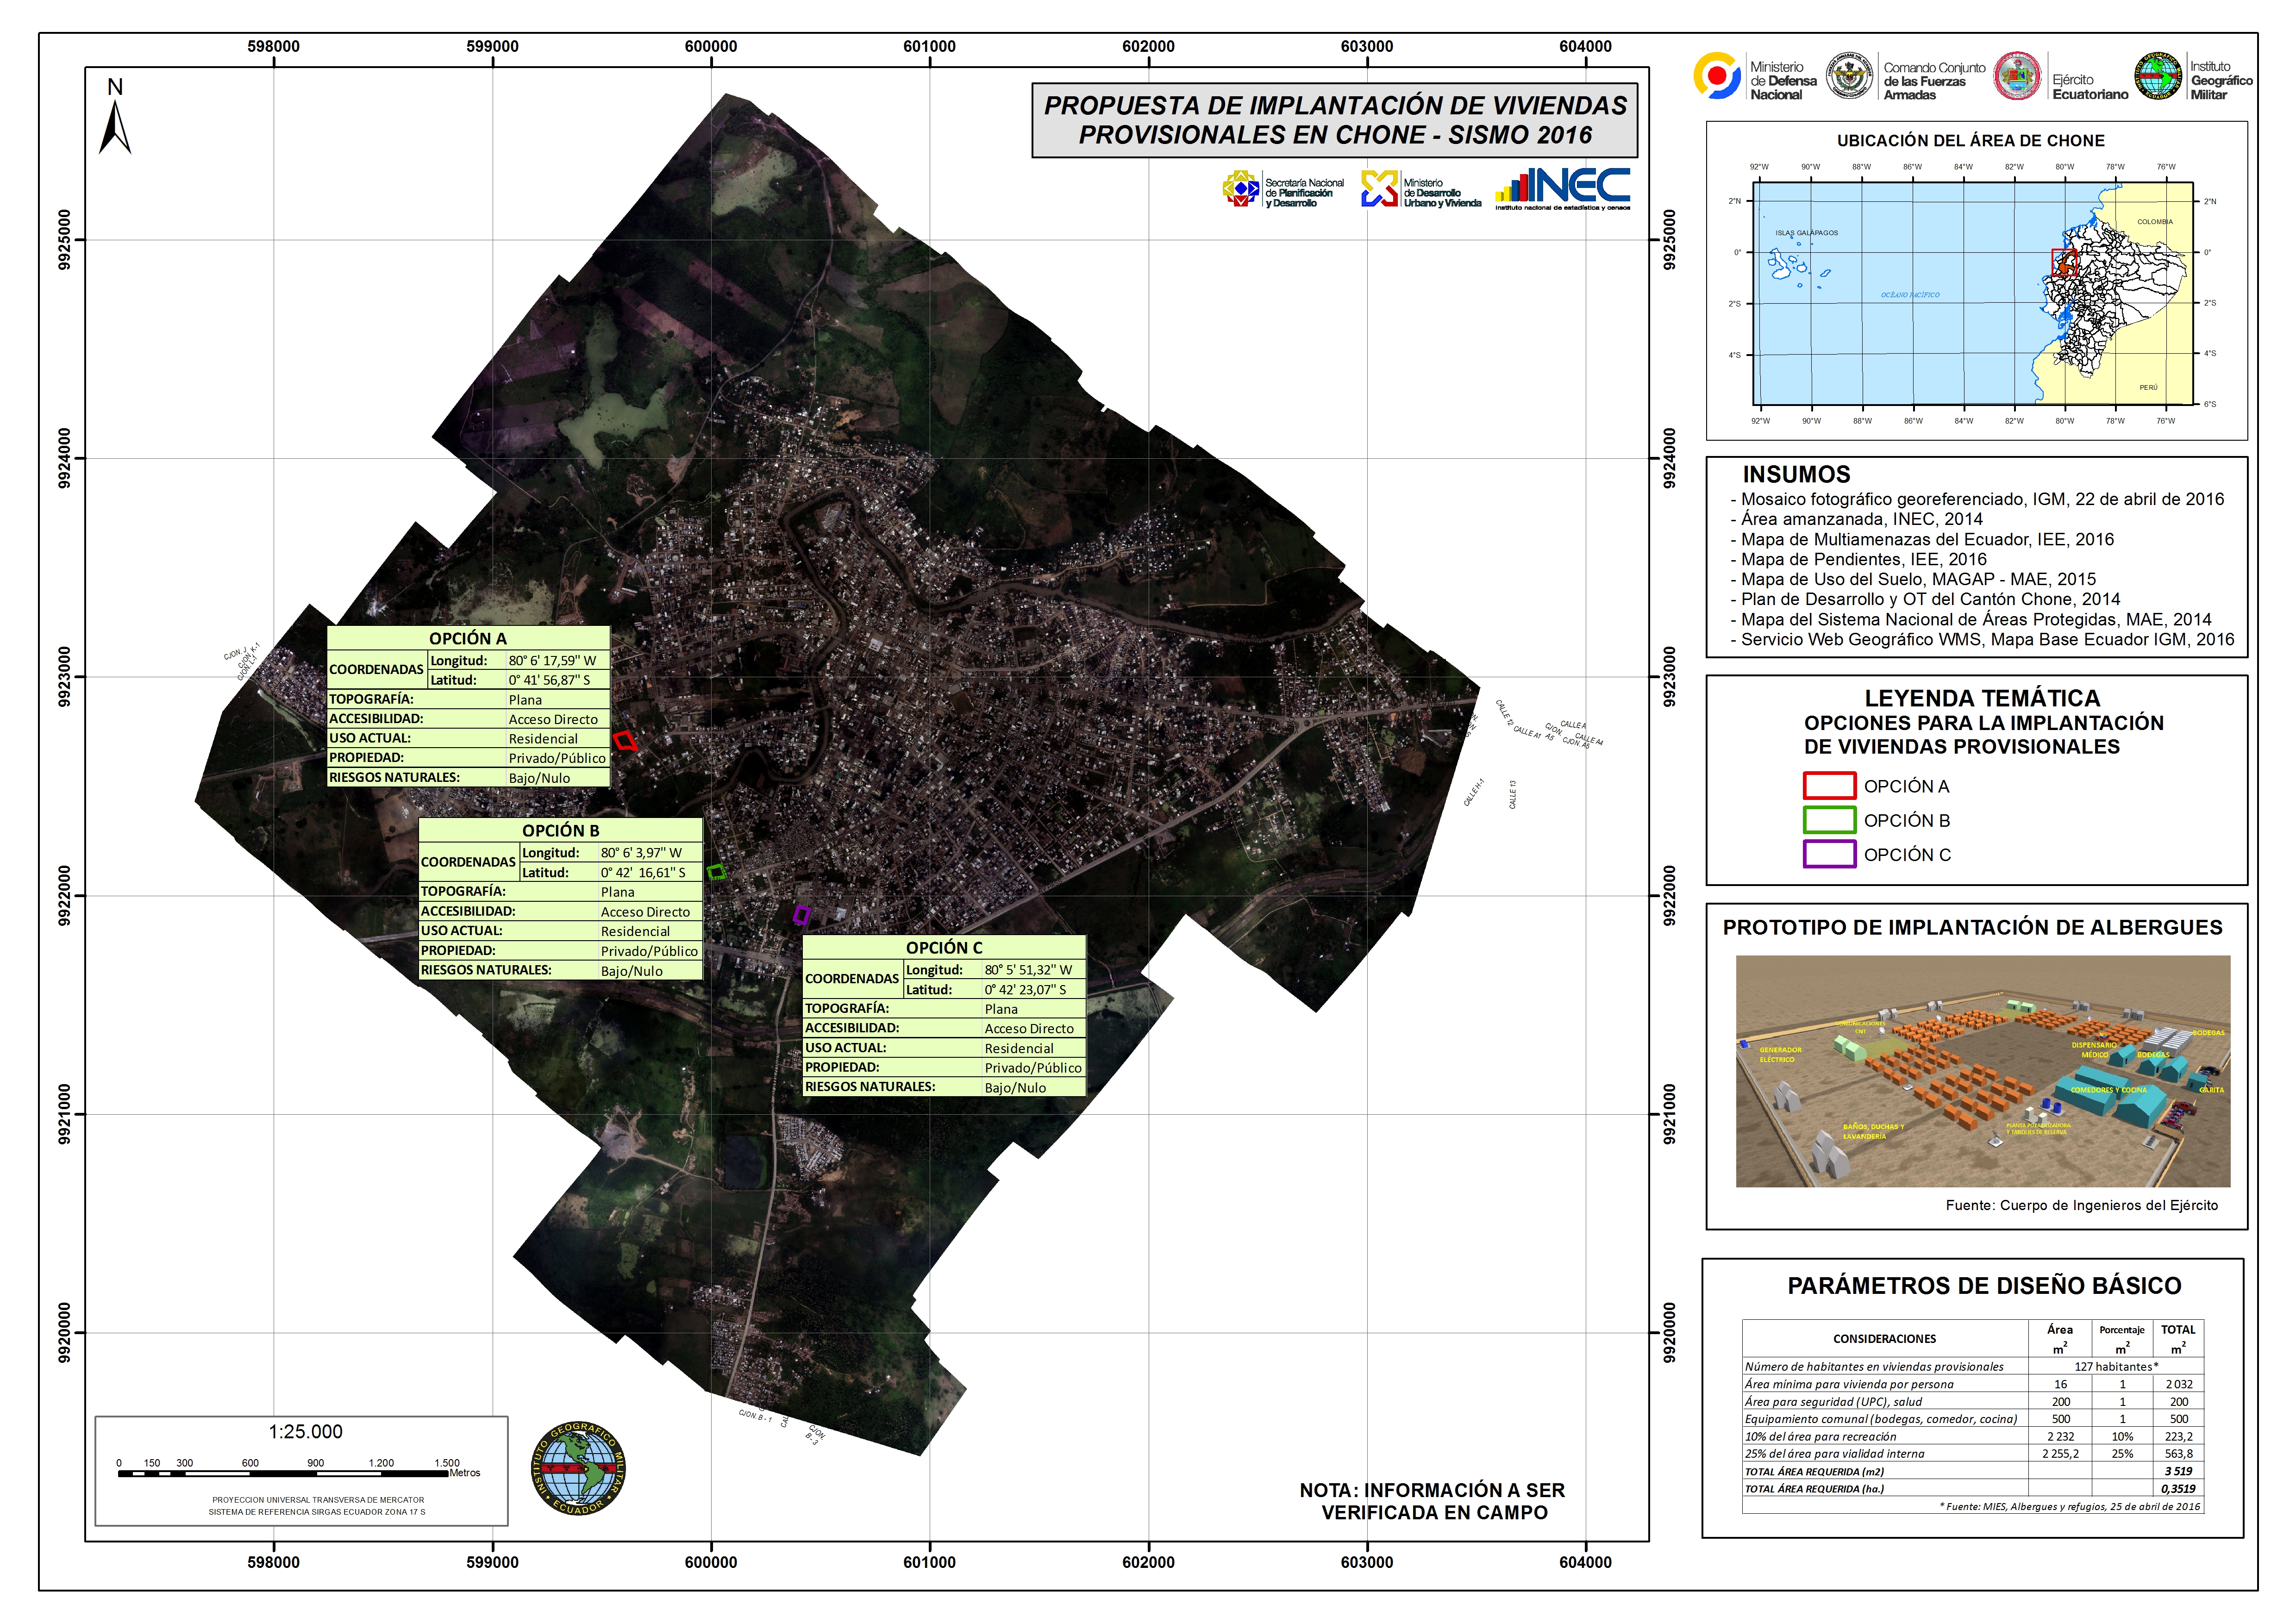Click the Ministerio de Defensa Nacional logo

(1716, 76)
